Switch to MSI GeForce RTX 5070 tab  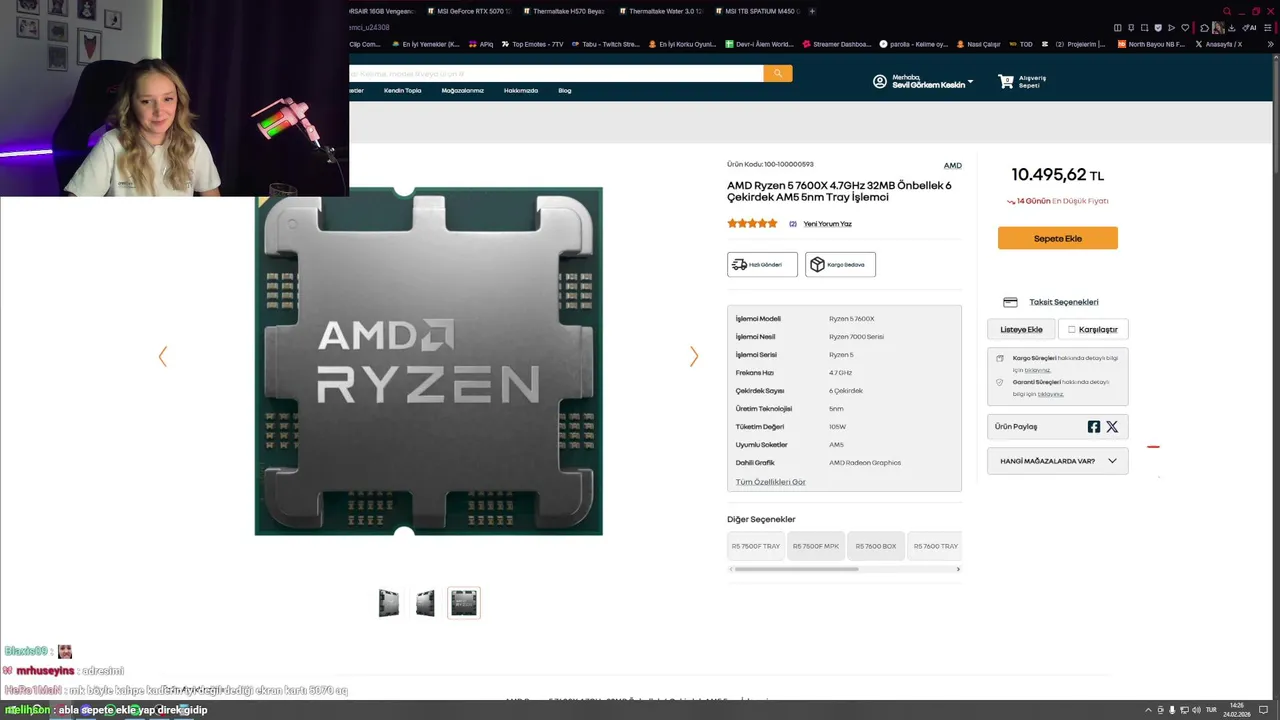[470, 11]
